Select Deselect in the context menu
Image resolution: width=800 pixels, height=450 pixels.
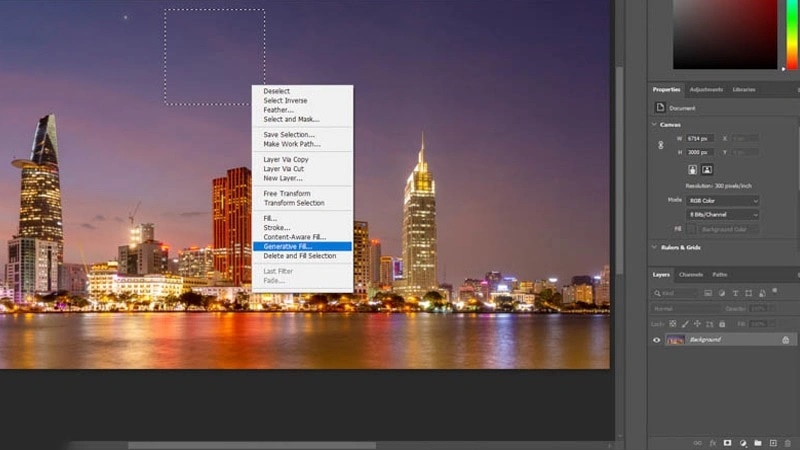[x=277, y=91]
